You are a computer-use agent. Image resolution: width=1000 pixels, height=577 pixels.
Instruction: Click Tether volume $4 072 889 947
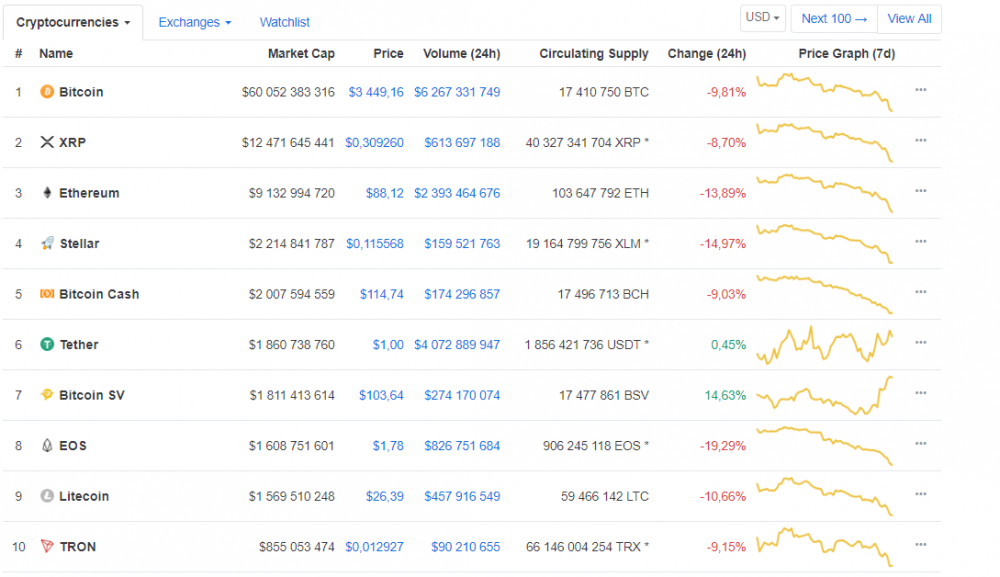[x=457, y=344]
